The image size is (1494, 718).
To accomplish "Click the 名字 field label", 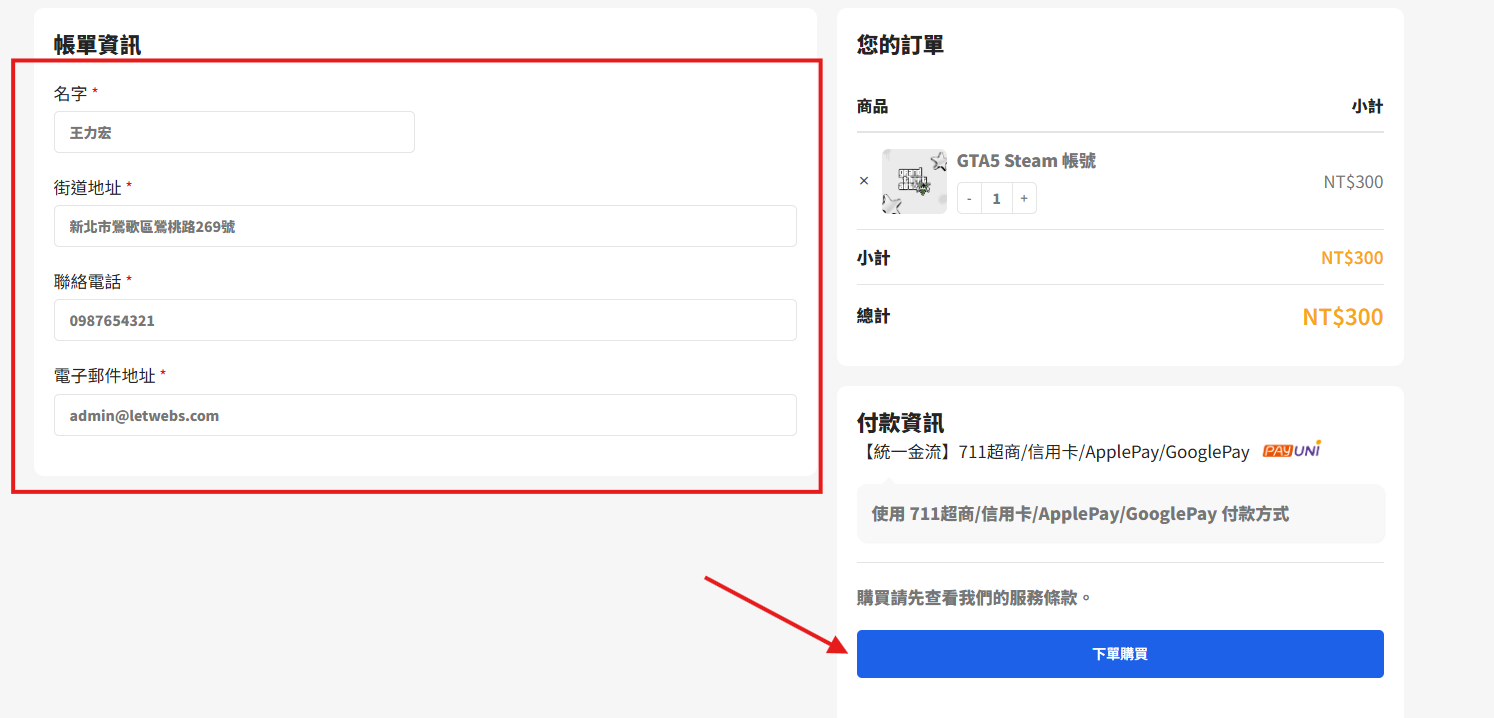I will 70,93.
